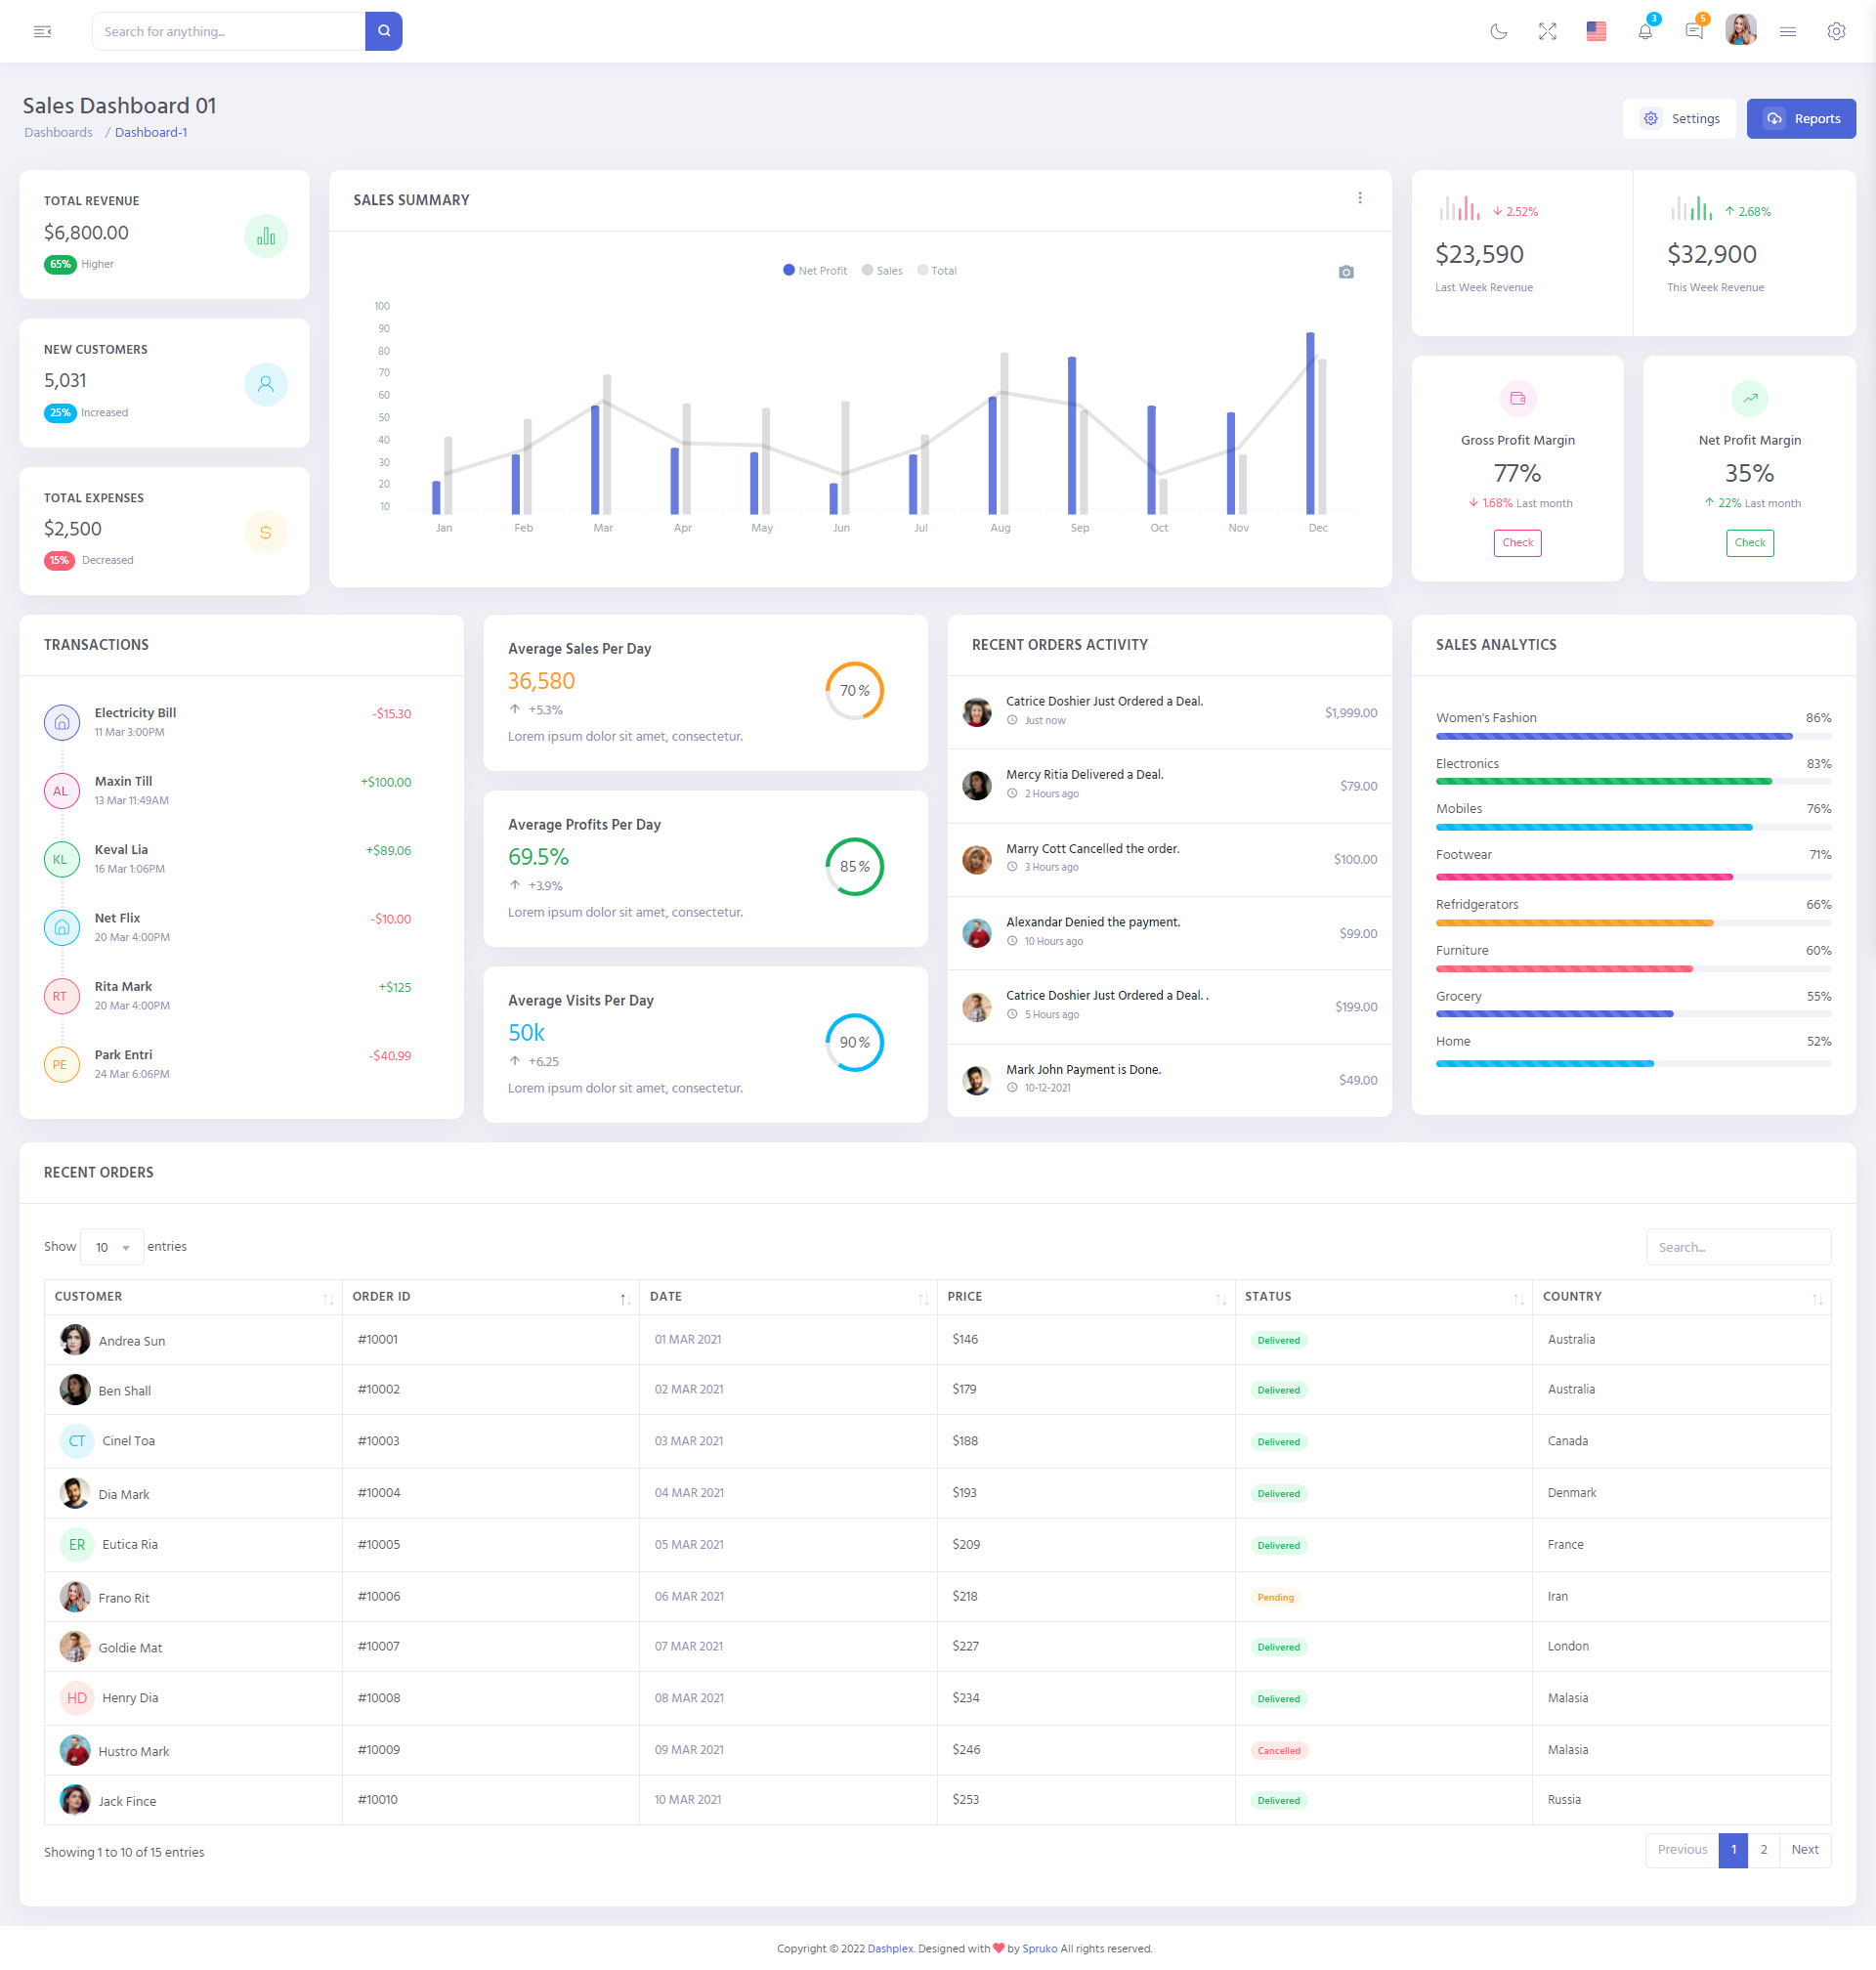Toggle Net Profit legend series

[815, 271]
